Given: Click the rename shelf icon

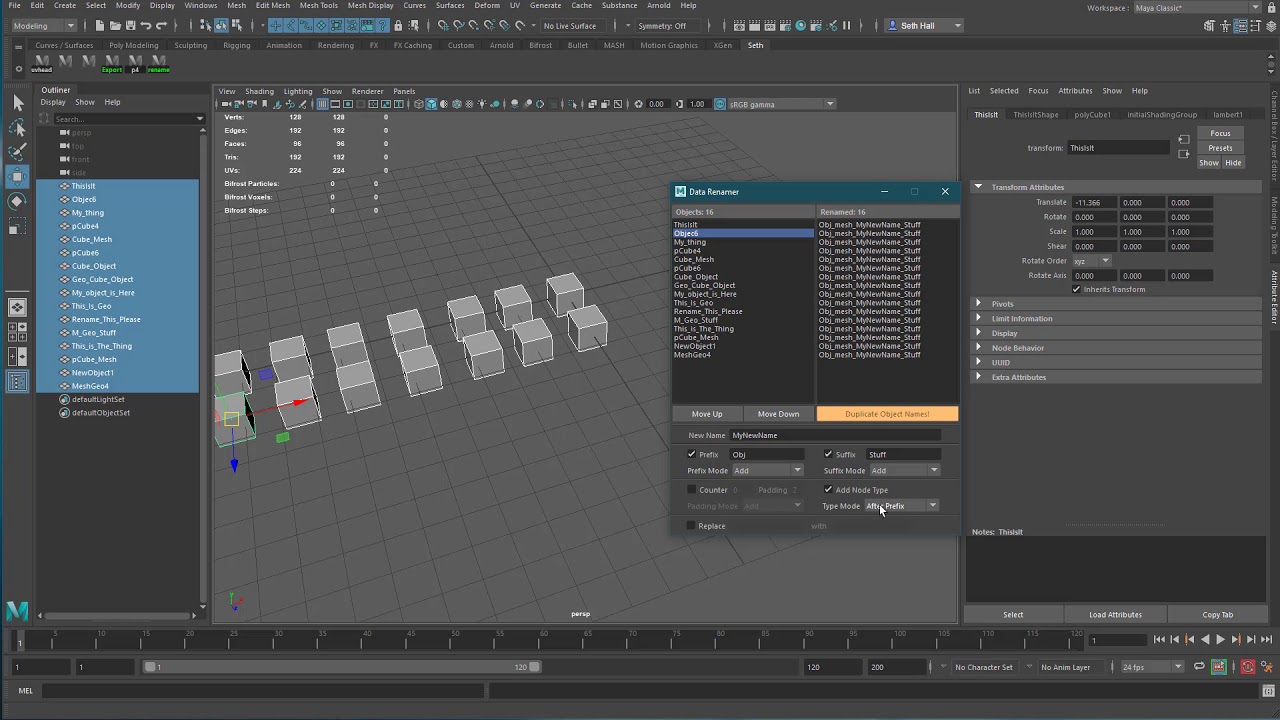Looking at the screenshot, I should (158, 64).
